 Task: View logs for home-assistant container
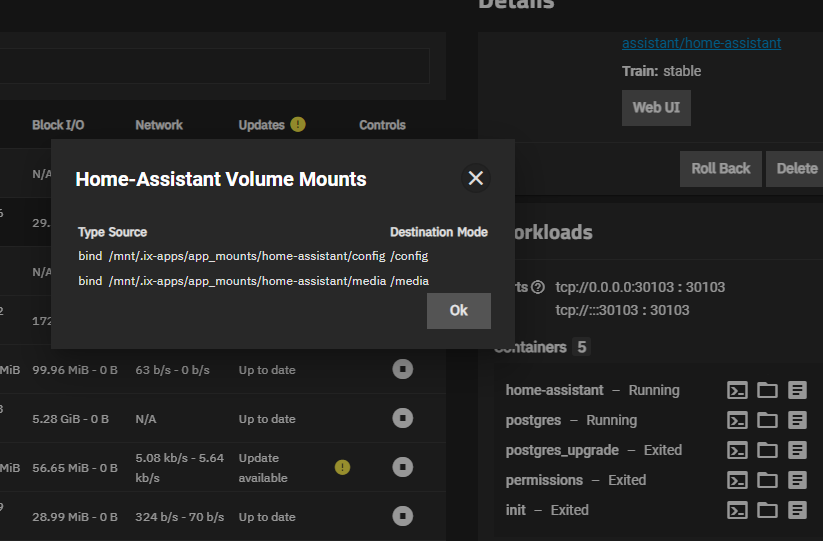pyautogui.click(x=797, y=390)
